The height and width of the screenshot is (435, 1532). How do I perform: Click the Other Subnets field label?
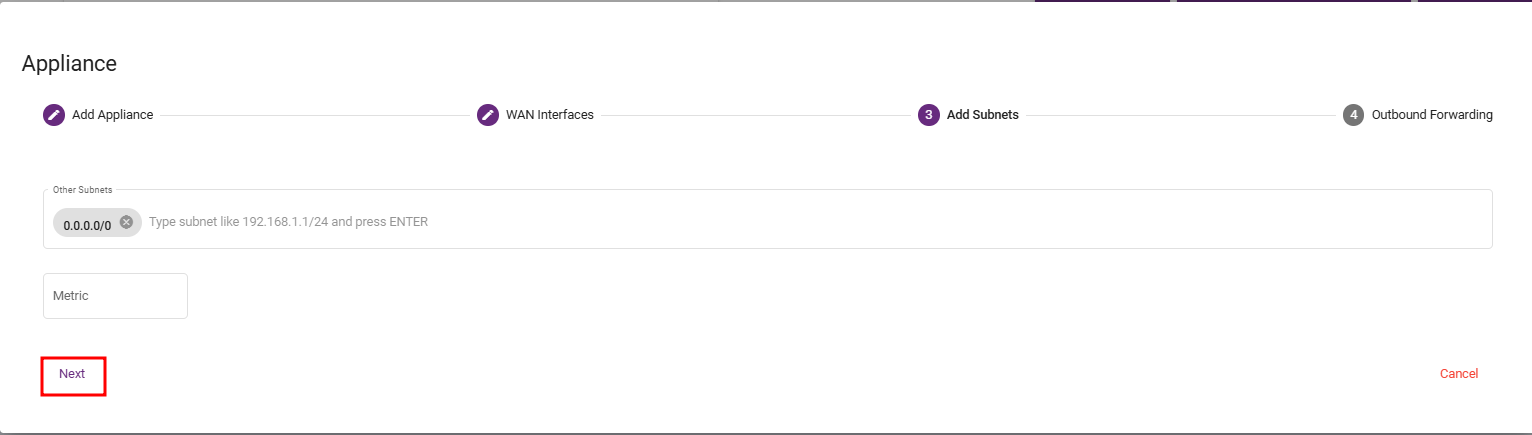click(82, 189)
